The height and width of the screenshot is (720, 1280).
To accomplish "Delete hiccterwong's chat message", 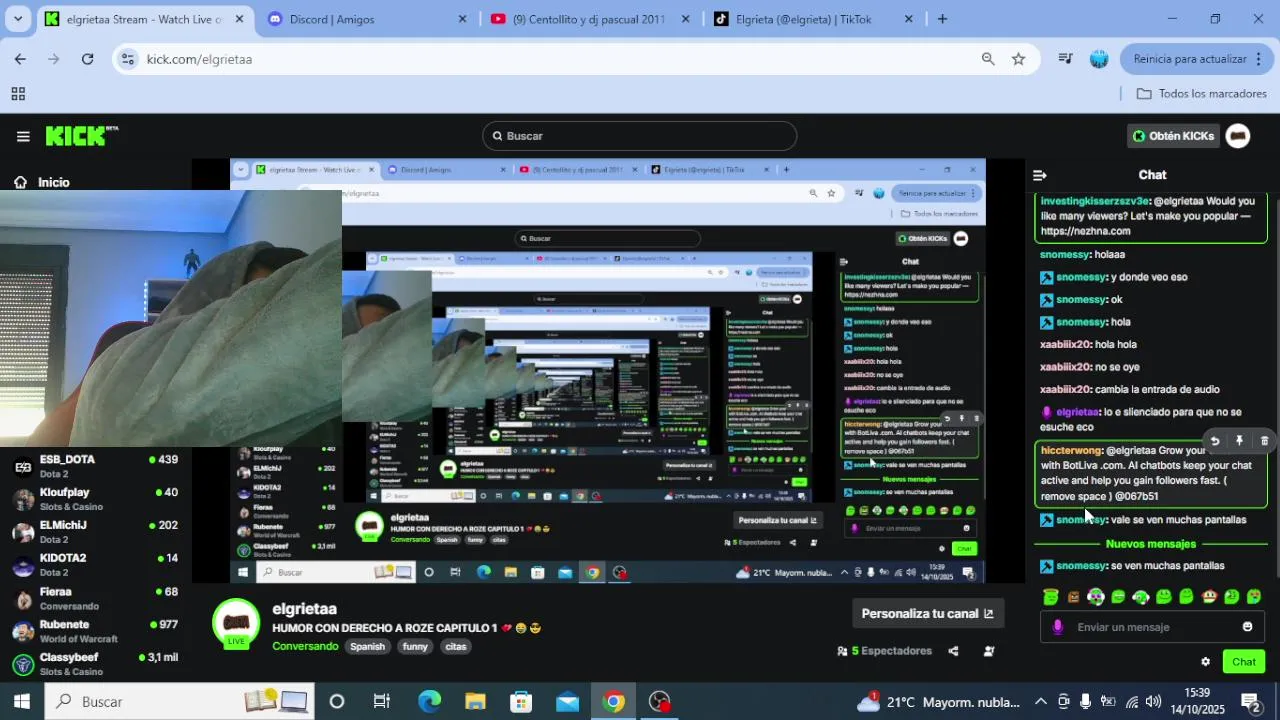I will (1264, 441).
